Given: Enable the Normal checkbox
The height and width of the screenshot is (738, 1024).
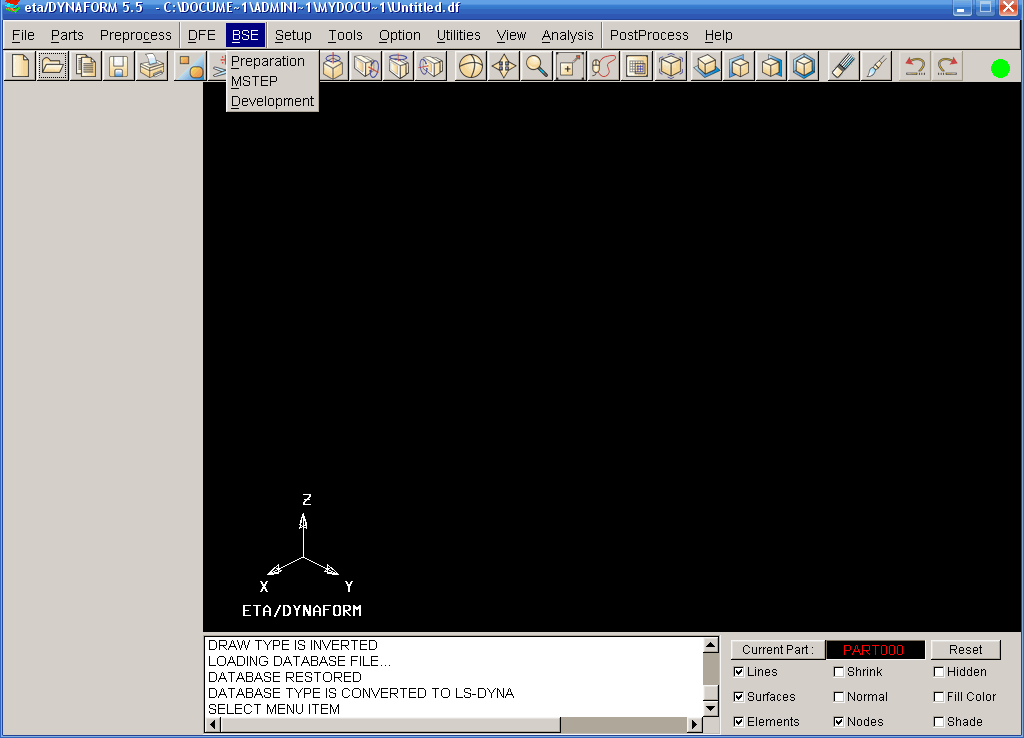Looking at the screenshot, I should point(839,697).
